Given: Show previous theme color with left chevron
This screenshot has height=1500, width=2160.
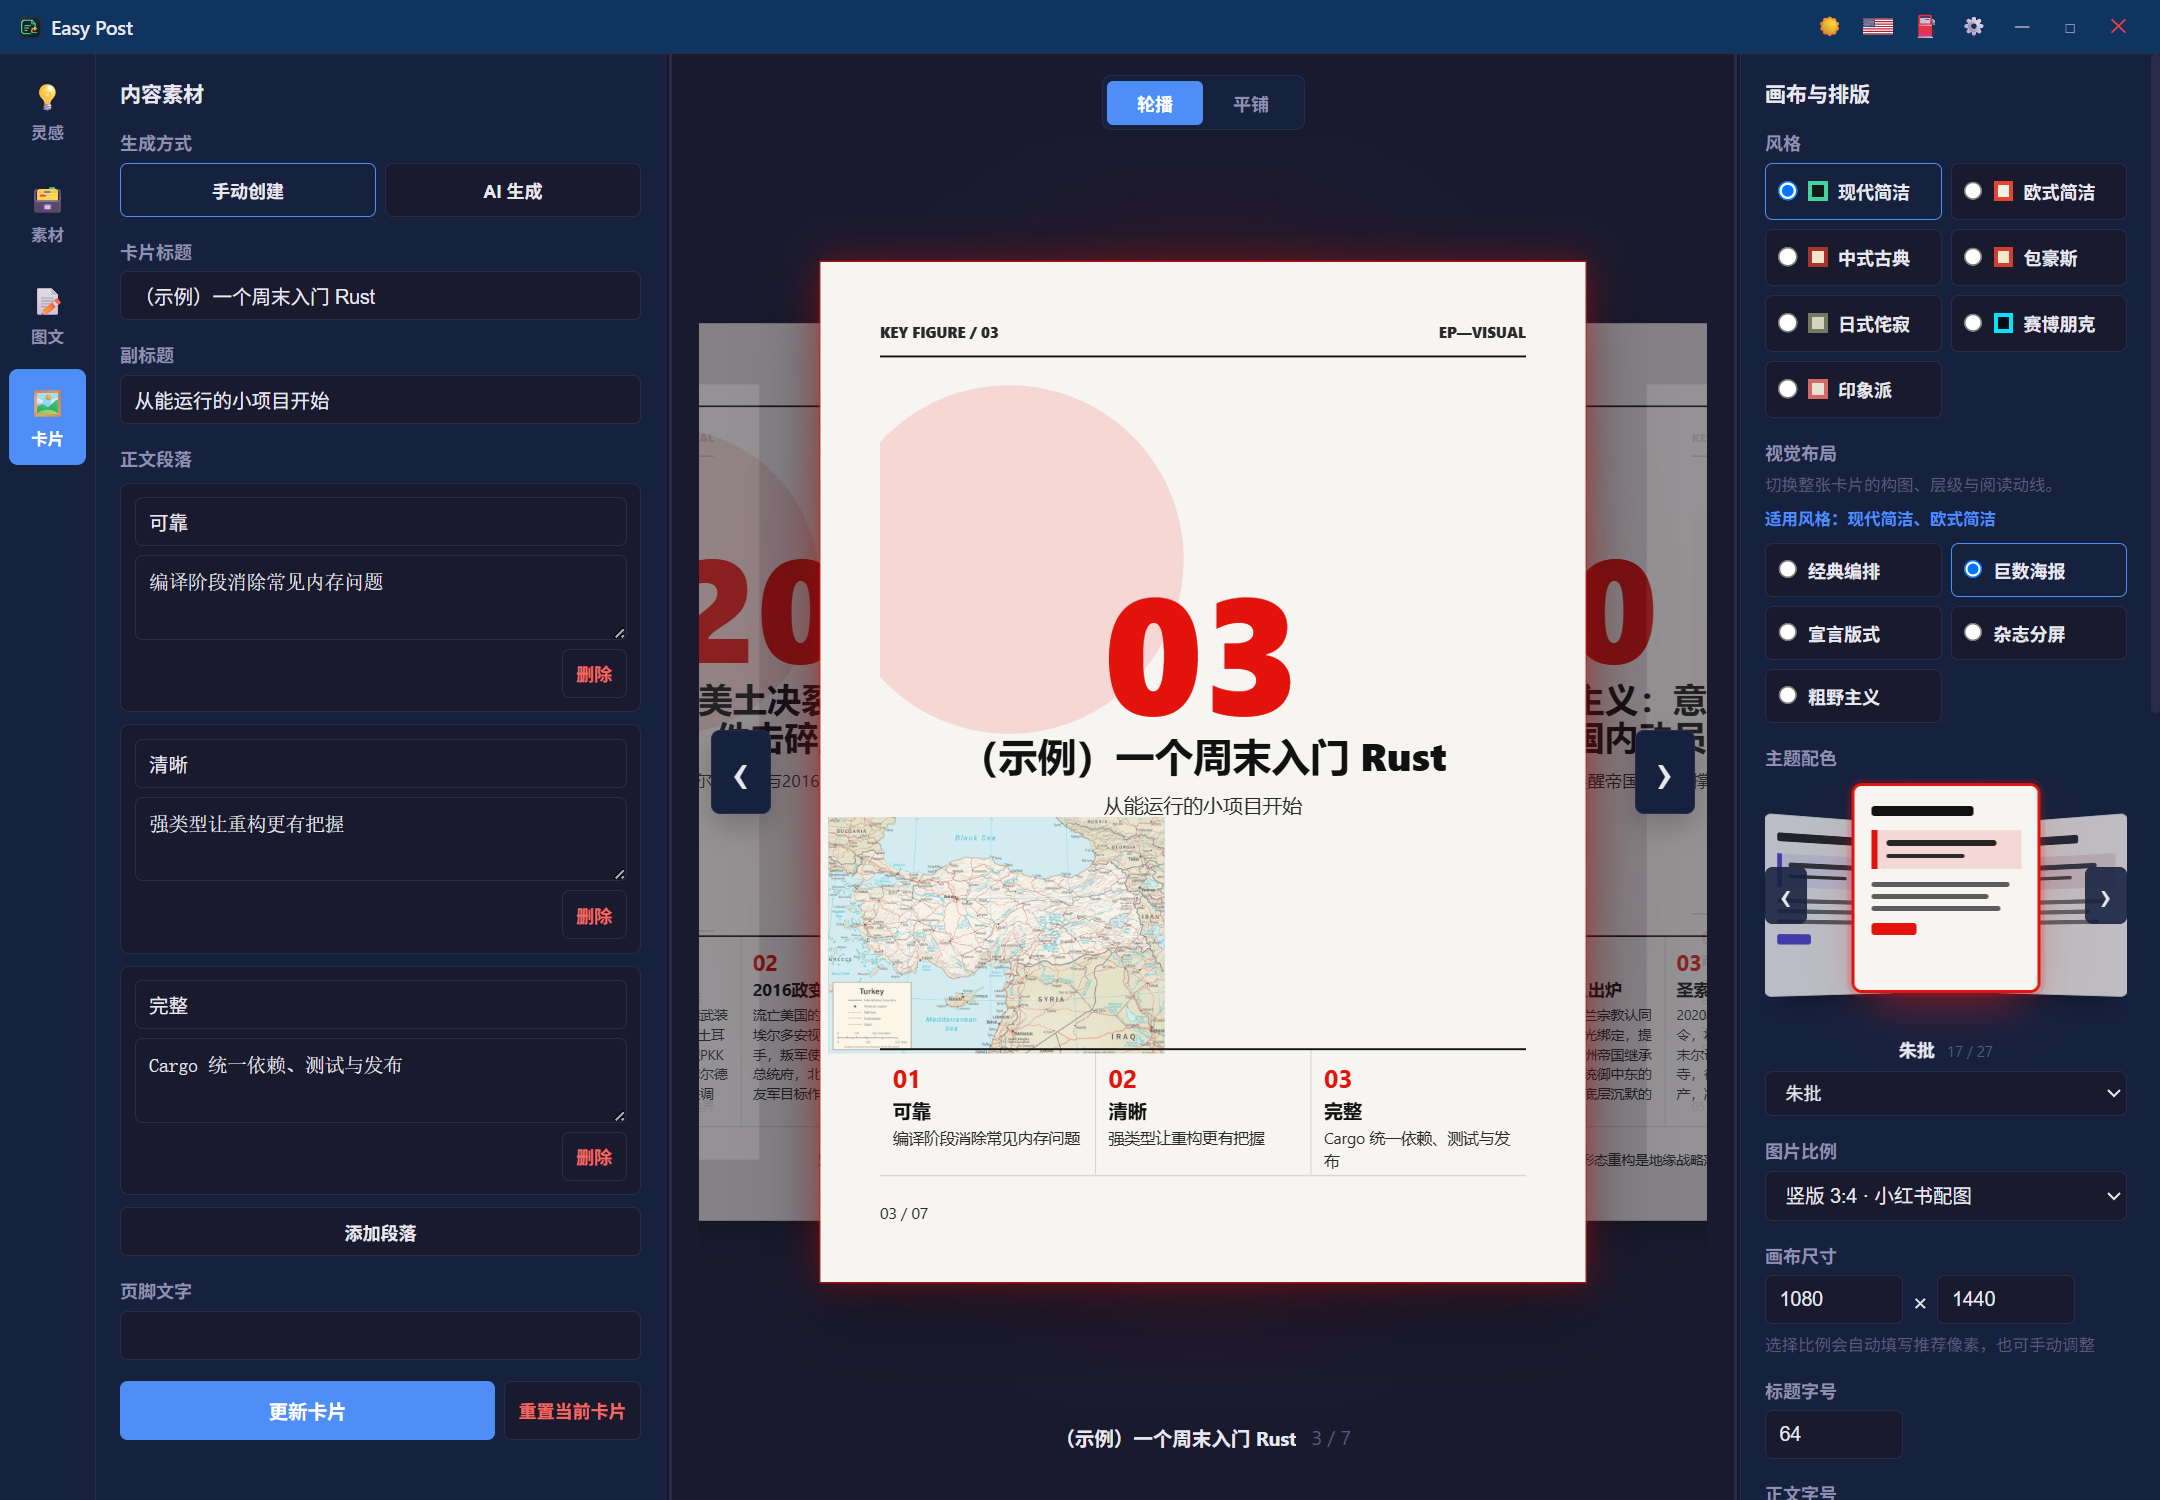Looking at the screenshot, I should (x=1786, y=897).
